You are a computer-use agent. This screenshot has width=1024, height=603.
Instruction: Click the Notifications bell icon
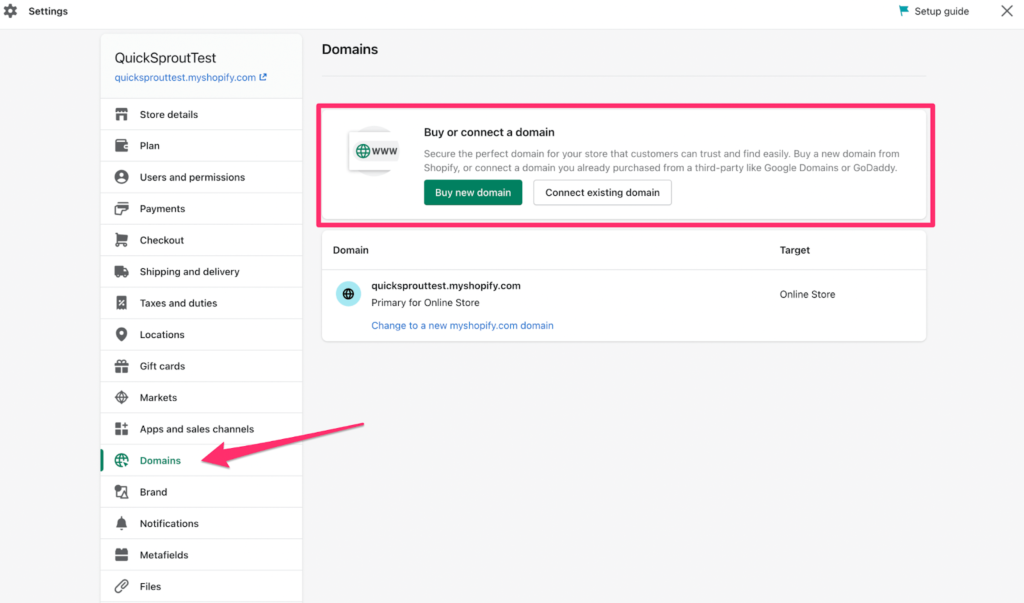coord(121,523)
